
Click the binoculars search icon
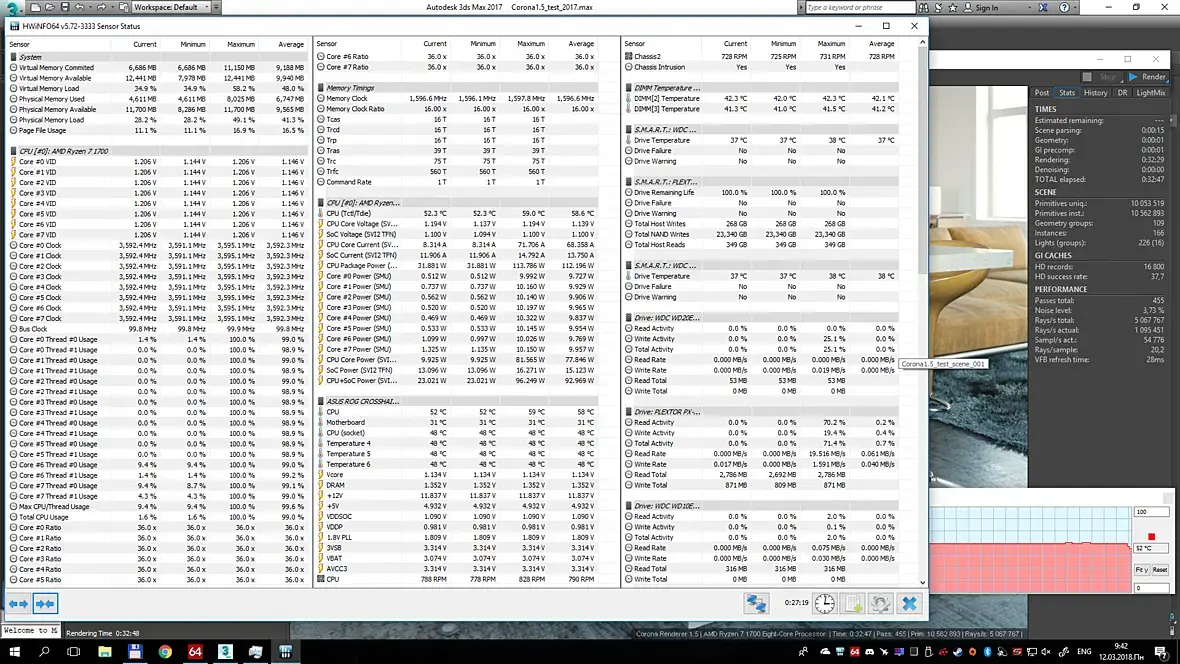[x=923, y=8]
